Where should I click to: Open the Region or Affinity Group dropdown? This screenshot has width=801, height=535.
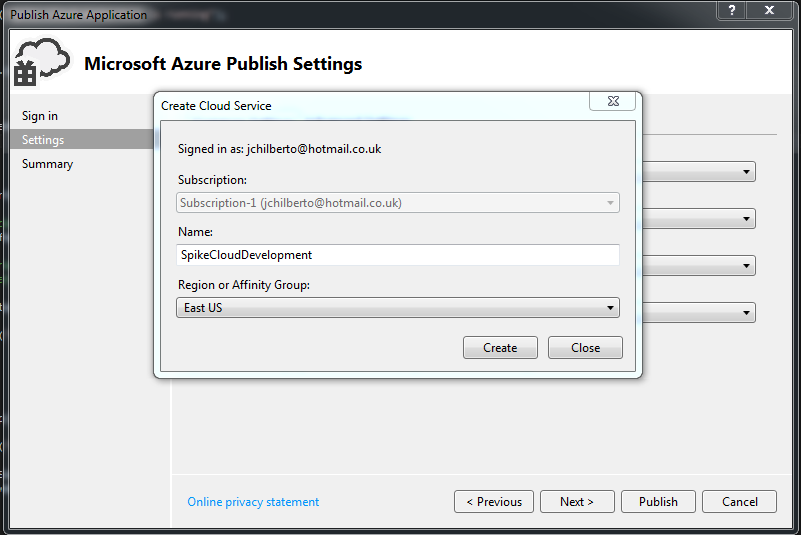(x=398, y=308)
